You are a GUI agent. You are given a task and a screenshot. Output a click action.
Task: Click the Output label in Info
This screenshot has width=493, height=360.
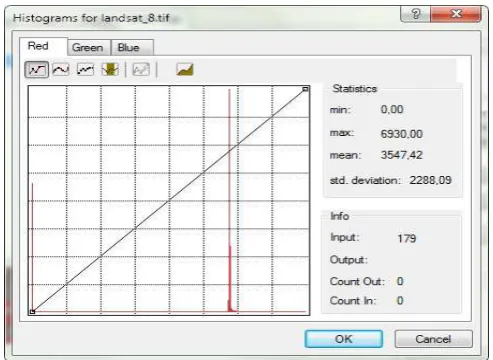[349, 260]
